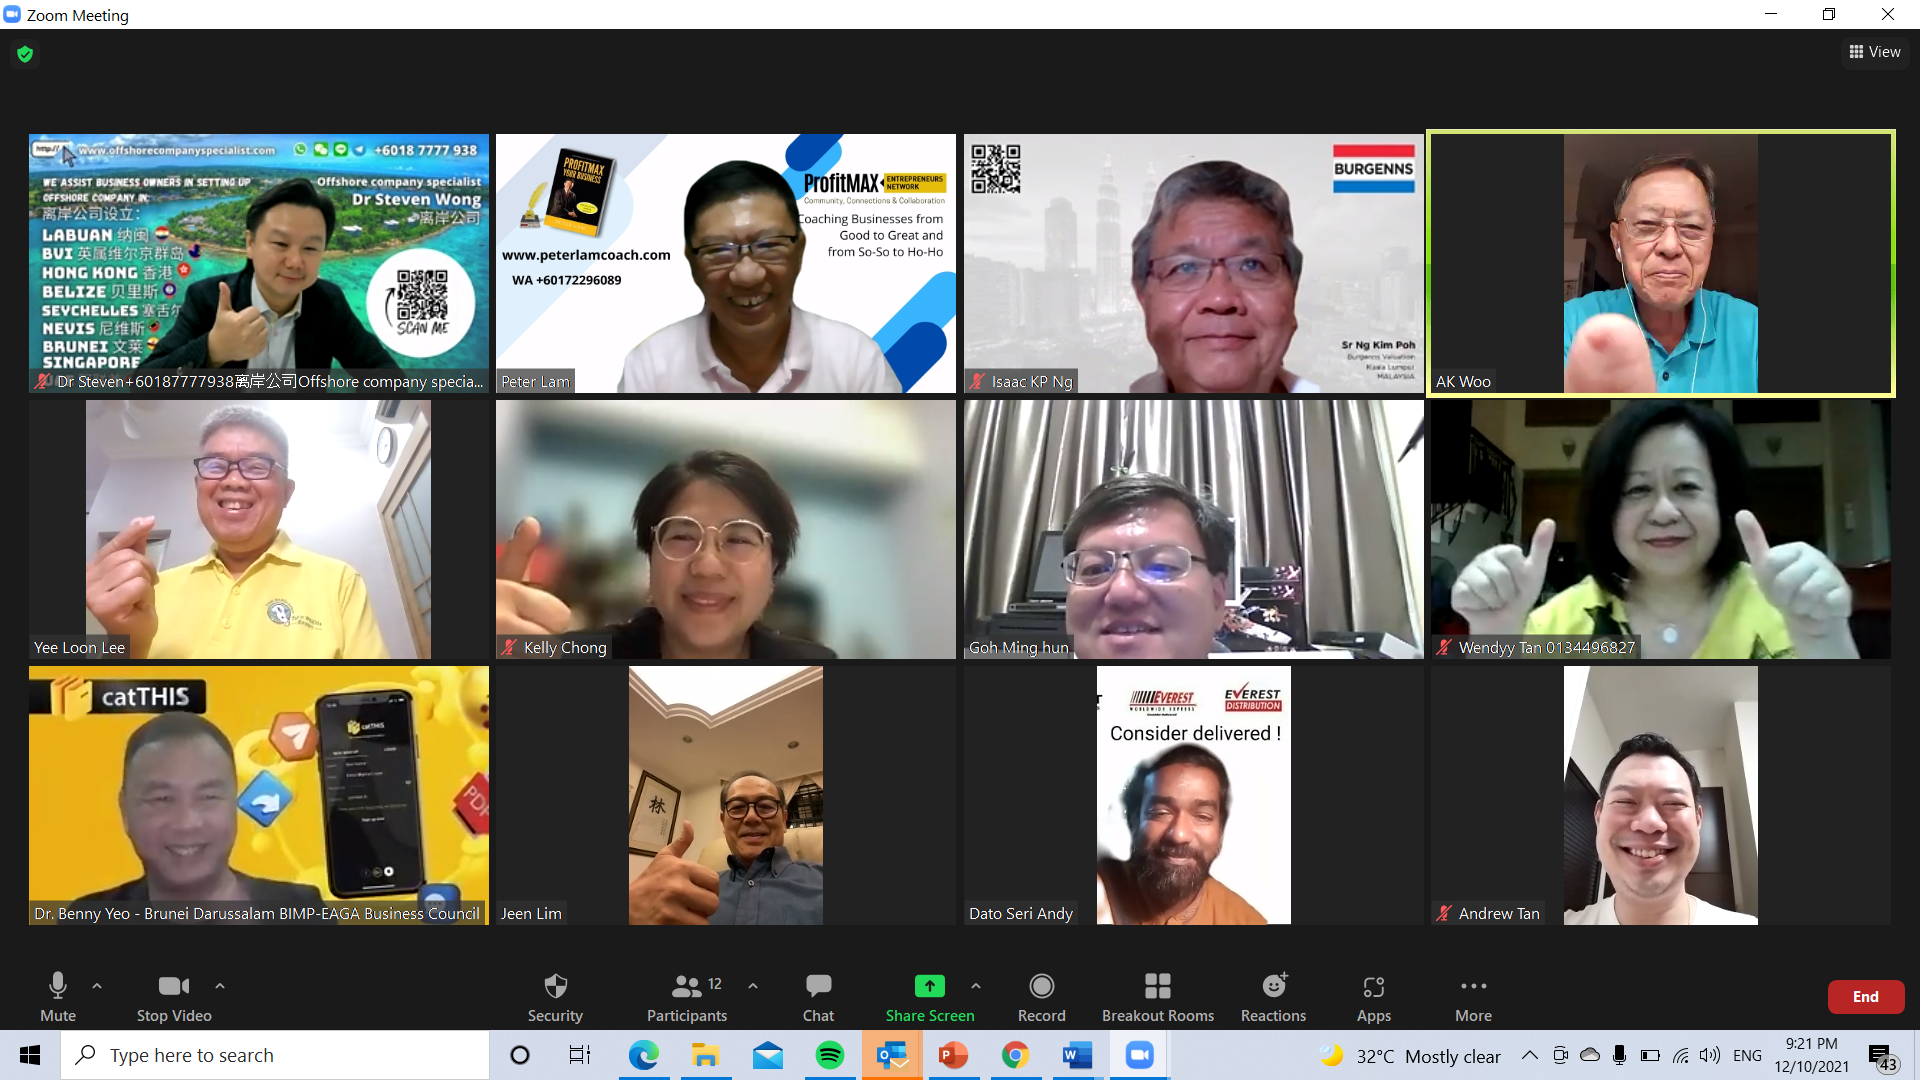Select AK Woo's video tile
The width and height of the screenshot is (1920, 1080).
(1660, 264)
